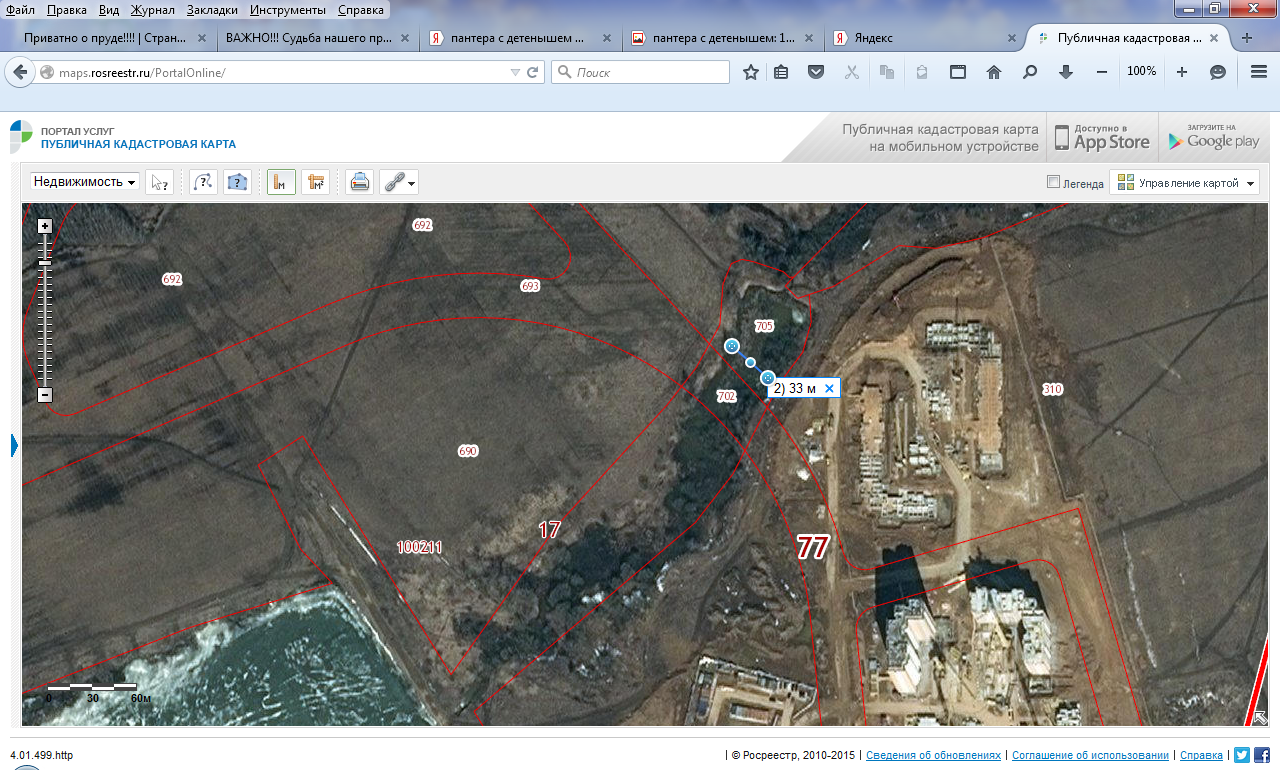1280x770 pixels.
Task: Open the Twitter share icon
Action: coord(1242,756)
